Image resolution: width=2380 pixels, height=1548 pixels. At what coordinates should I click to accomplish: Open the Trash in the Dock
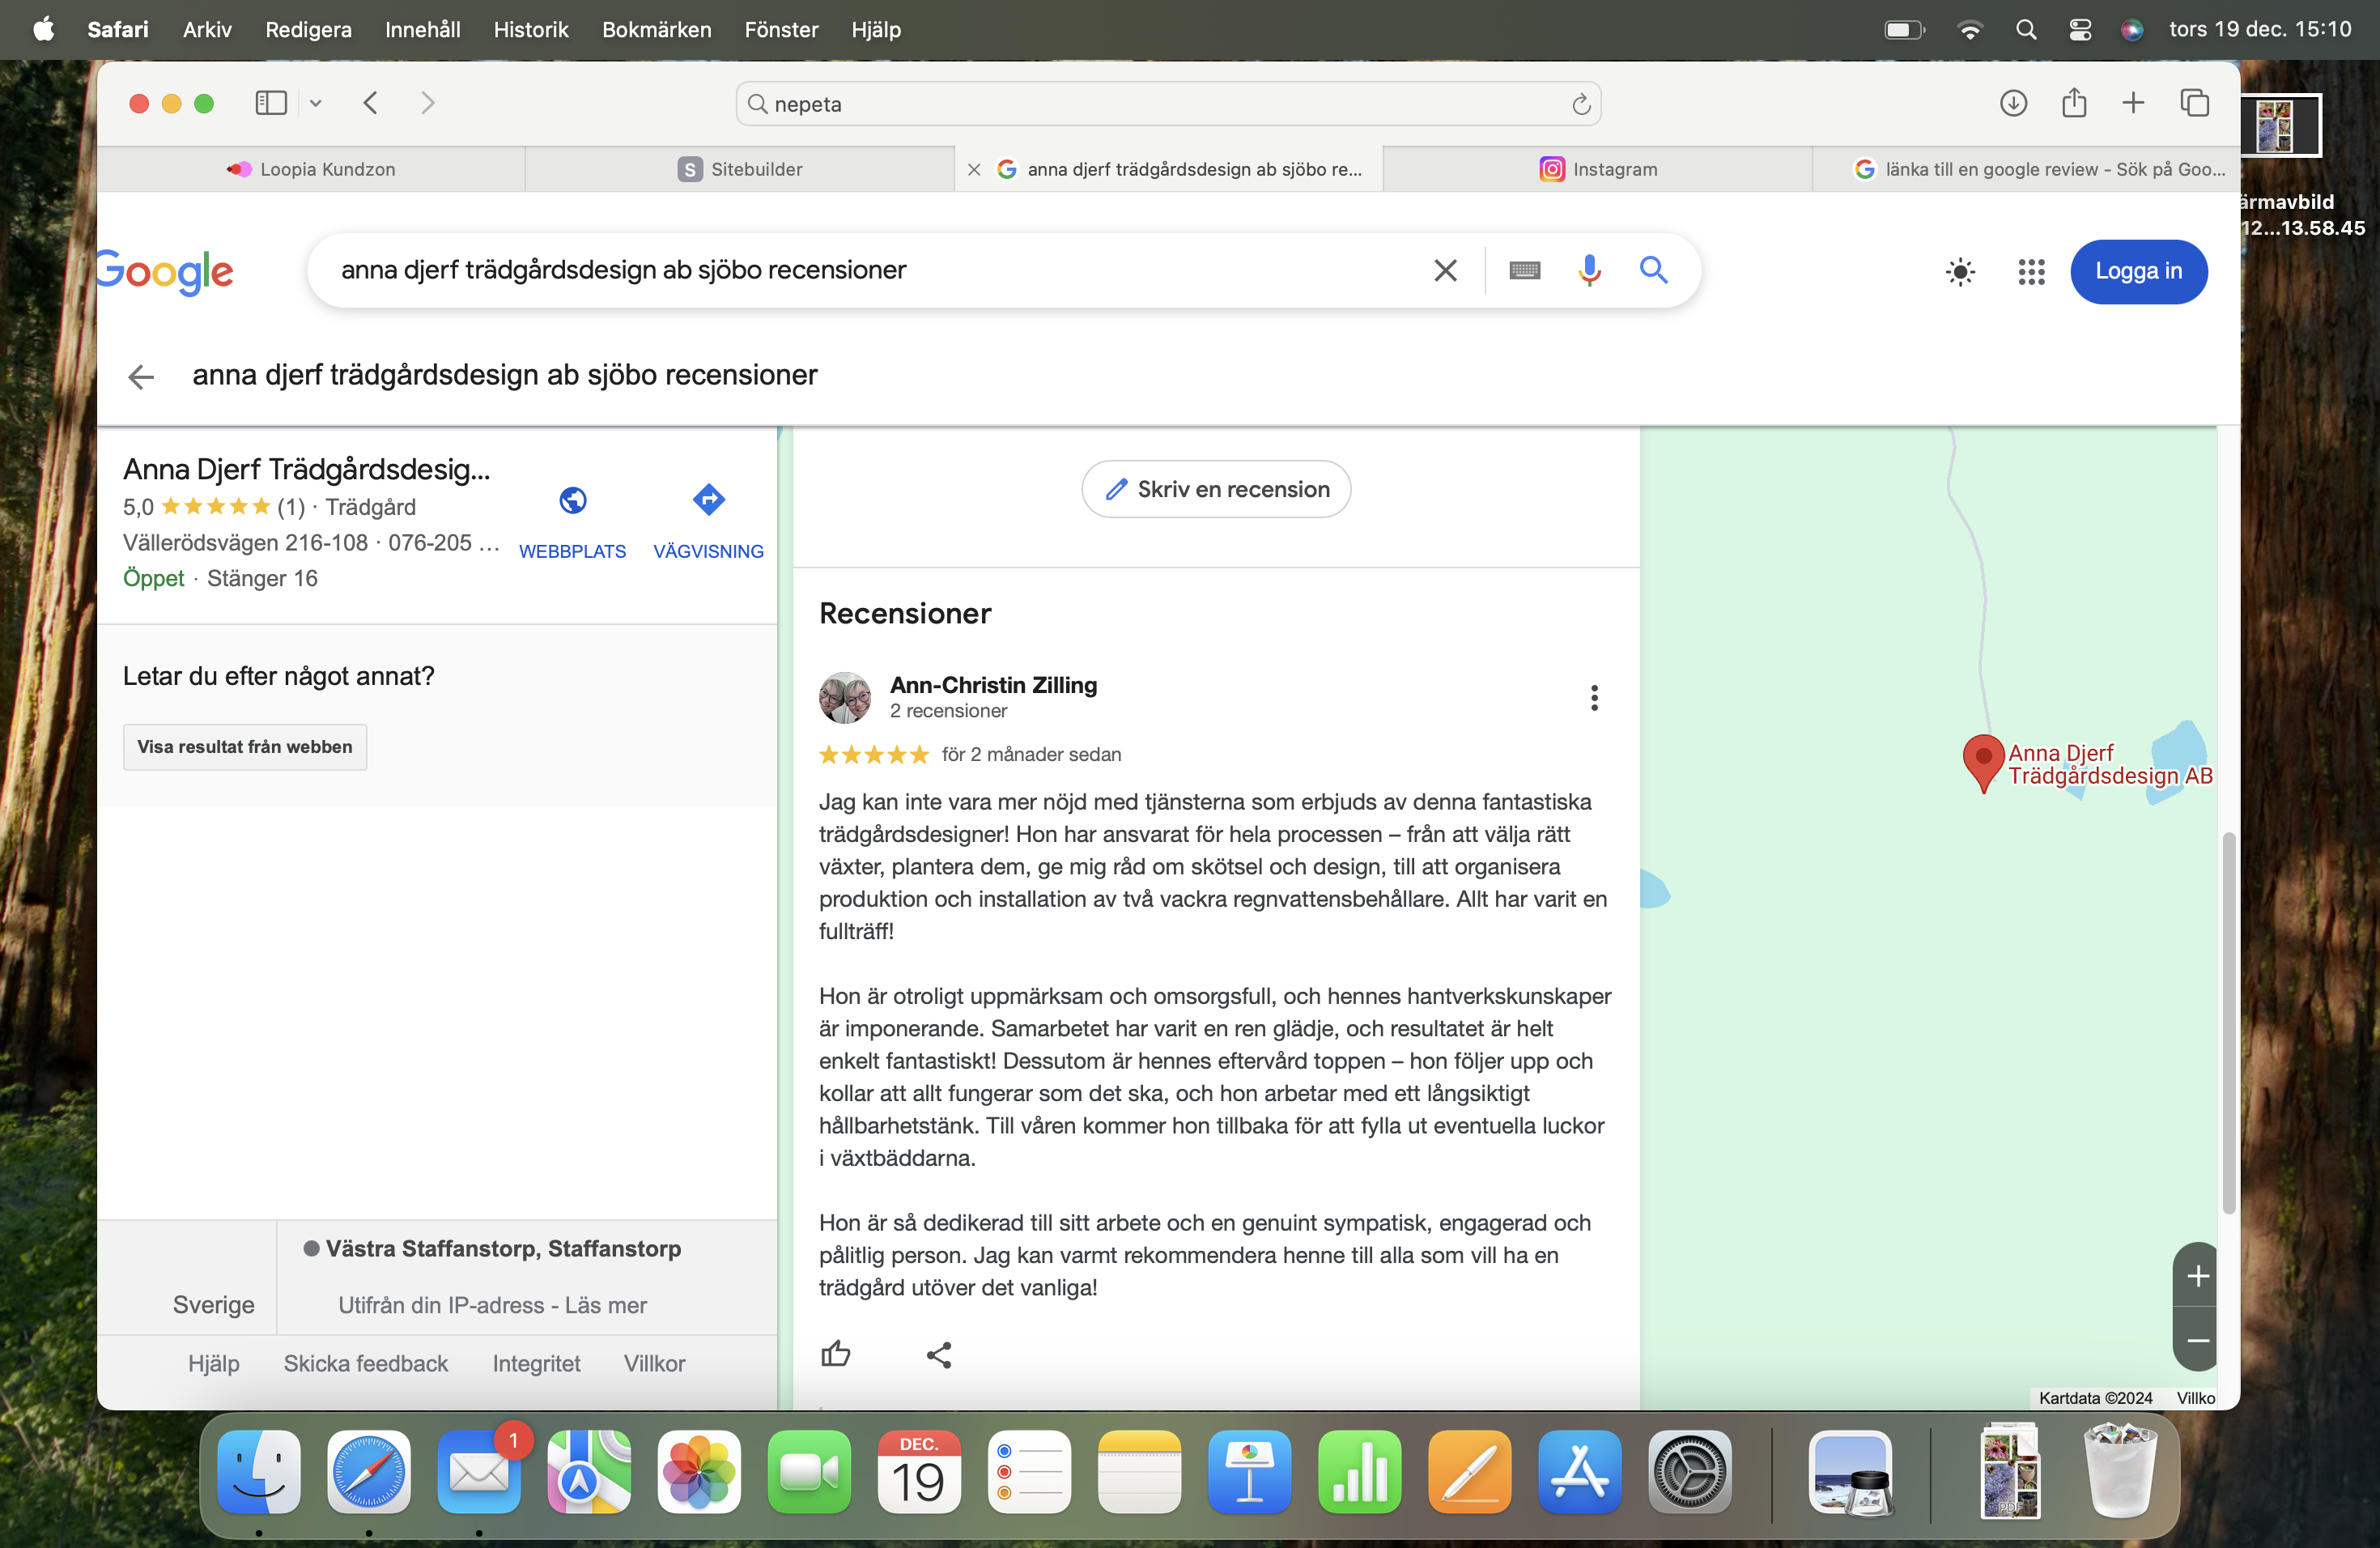(x=2119, y=1471)
